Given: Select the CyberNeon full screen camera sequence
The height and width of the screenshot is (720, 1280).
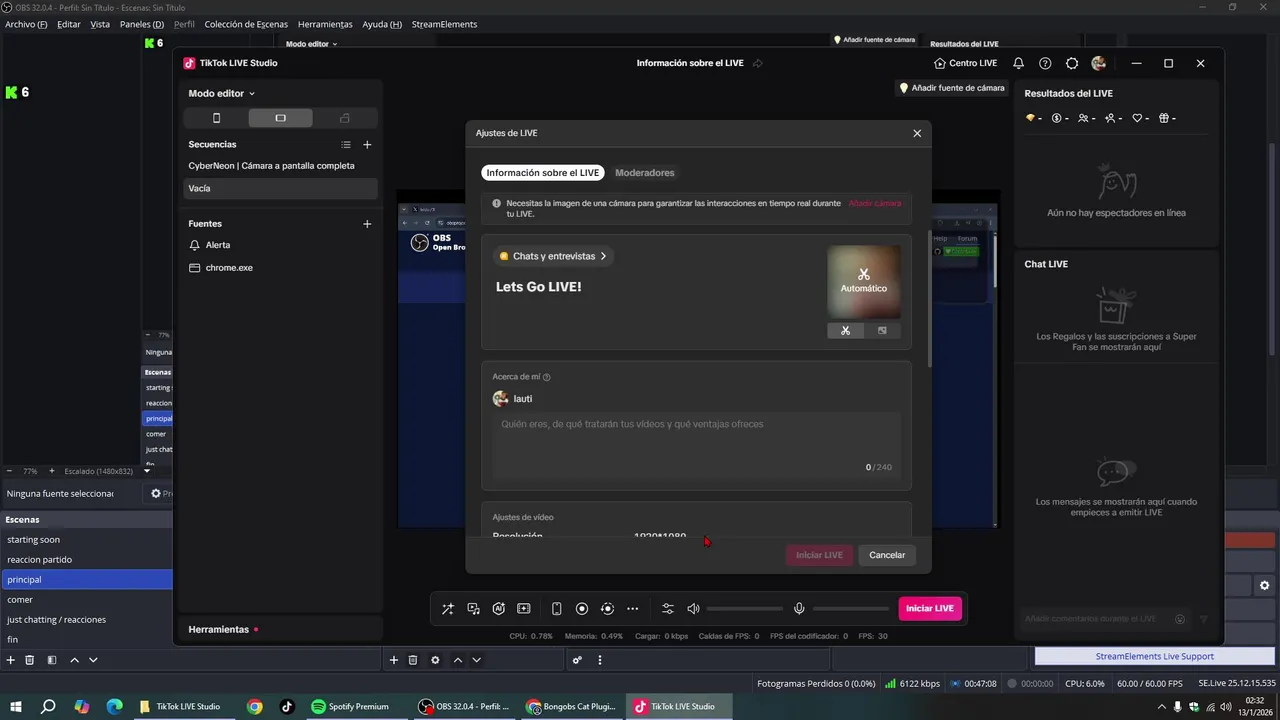Looking at the screenshot, I should tap(280, 166).
